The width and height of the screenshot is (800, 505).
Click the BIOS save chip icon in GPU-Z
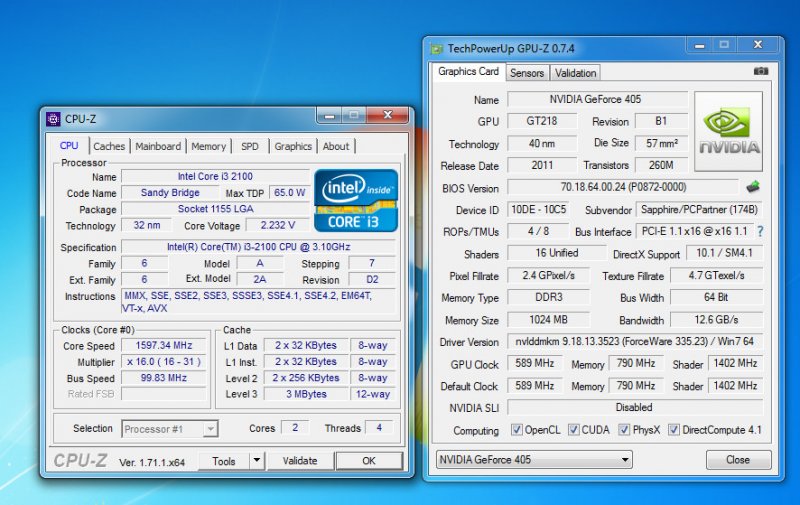click(x=753, y=187)
